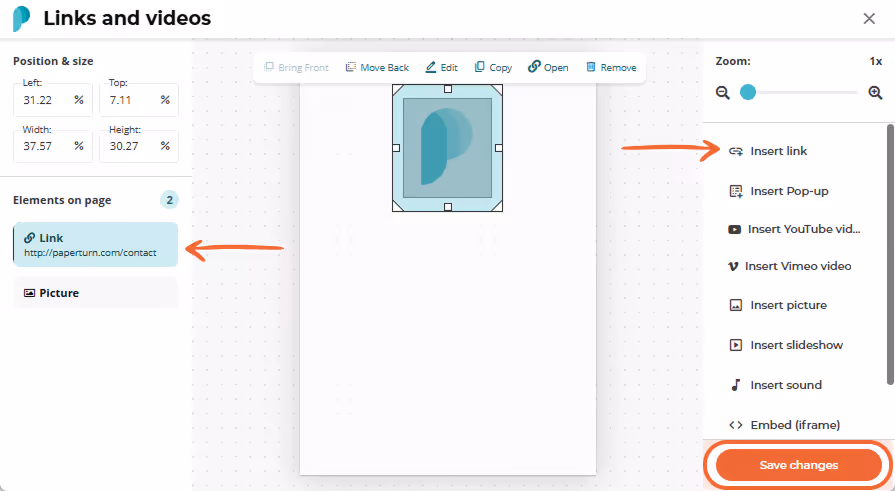The height and width of the screenshot is (491, 895).
Task: Click the Move Back layers icon
Action: tap(350, 67)
